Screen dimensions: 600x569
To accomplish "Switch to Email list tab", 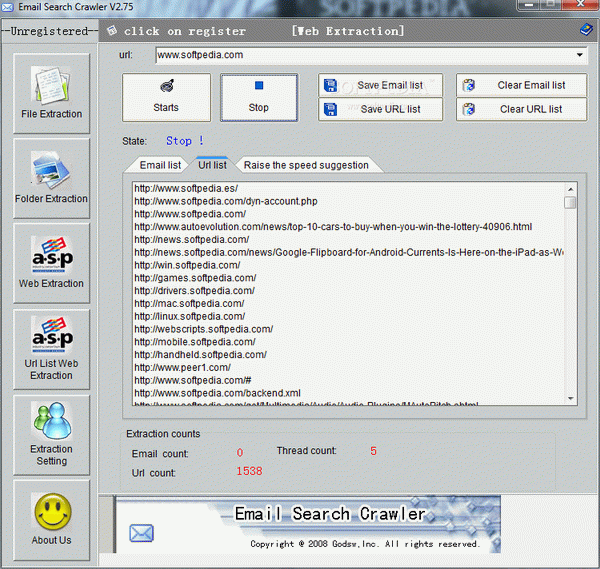I will pos(160,165).
